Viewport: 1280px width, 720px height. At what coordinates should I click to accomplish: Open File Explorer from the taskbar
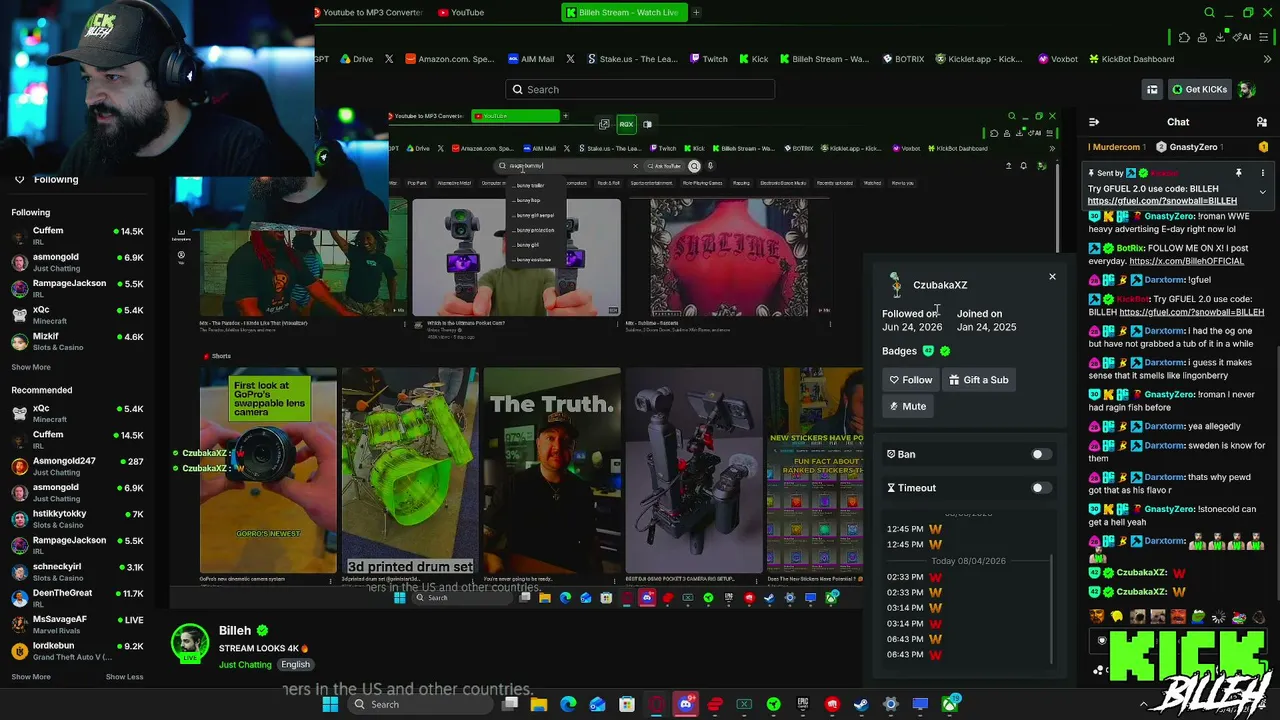[539, 705]
